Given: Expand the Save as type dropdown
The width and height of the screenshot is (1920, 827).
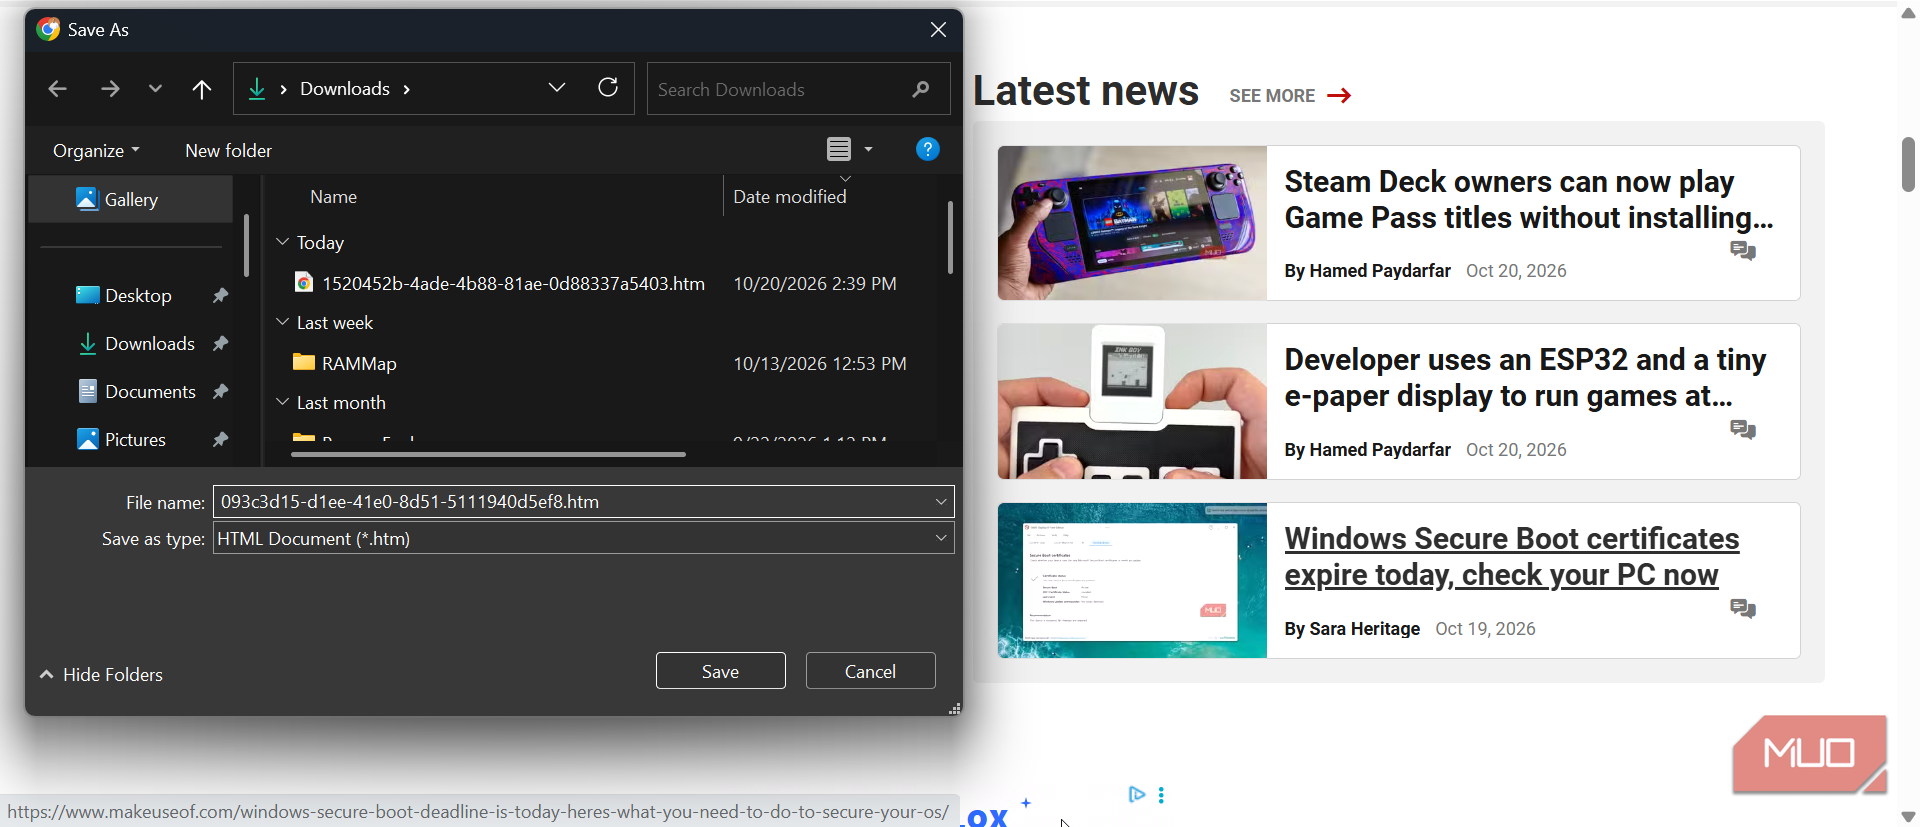Looking at the screenshot, I should pyautogui.click(x=941, y=538).
